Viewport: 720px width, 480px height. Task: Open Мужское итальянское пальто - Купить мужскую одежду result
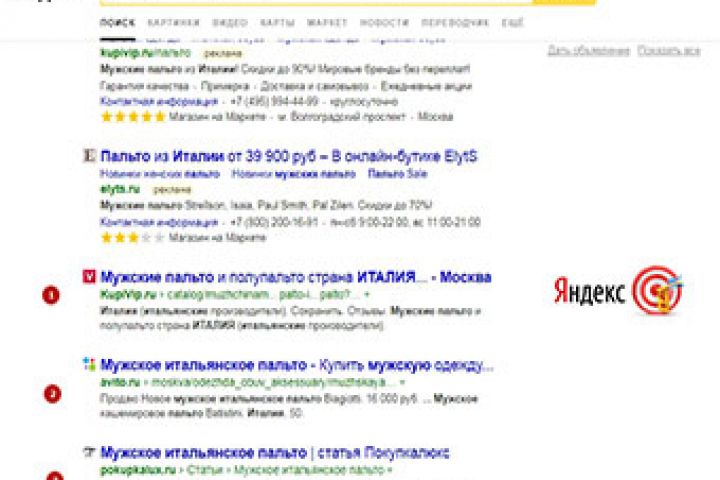coord(297,365)
